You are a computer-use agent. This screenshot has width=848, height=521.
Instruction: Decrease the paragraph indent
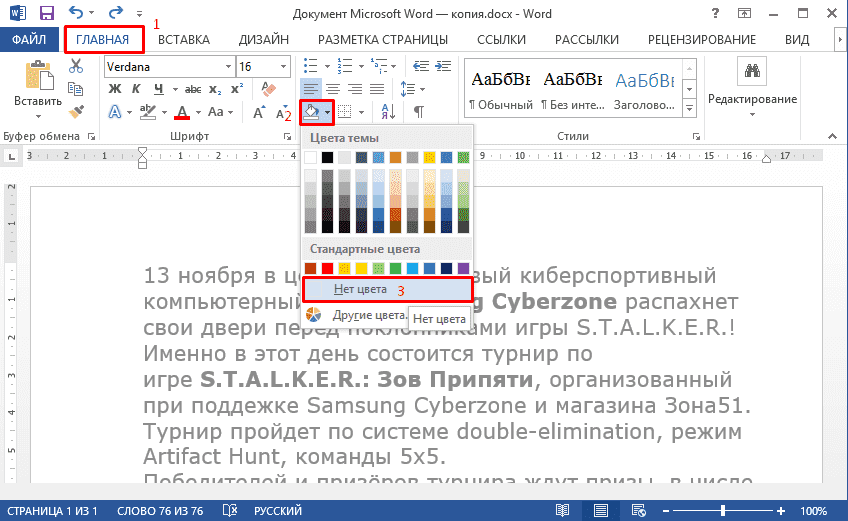(421, 66)
